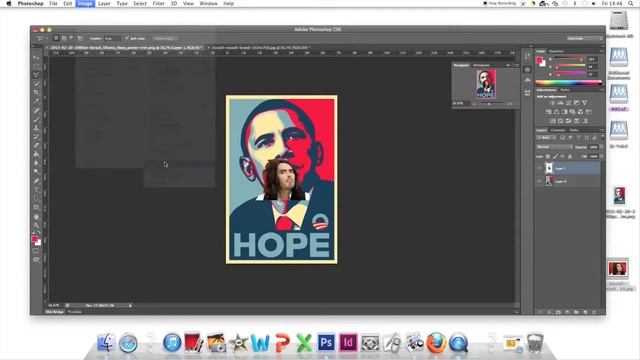The height and width of the screenshot is (360, 640).
Task: Toggle Lock image pixels
Action: click(x=555, y=156)
